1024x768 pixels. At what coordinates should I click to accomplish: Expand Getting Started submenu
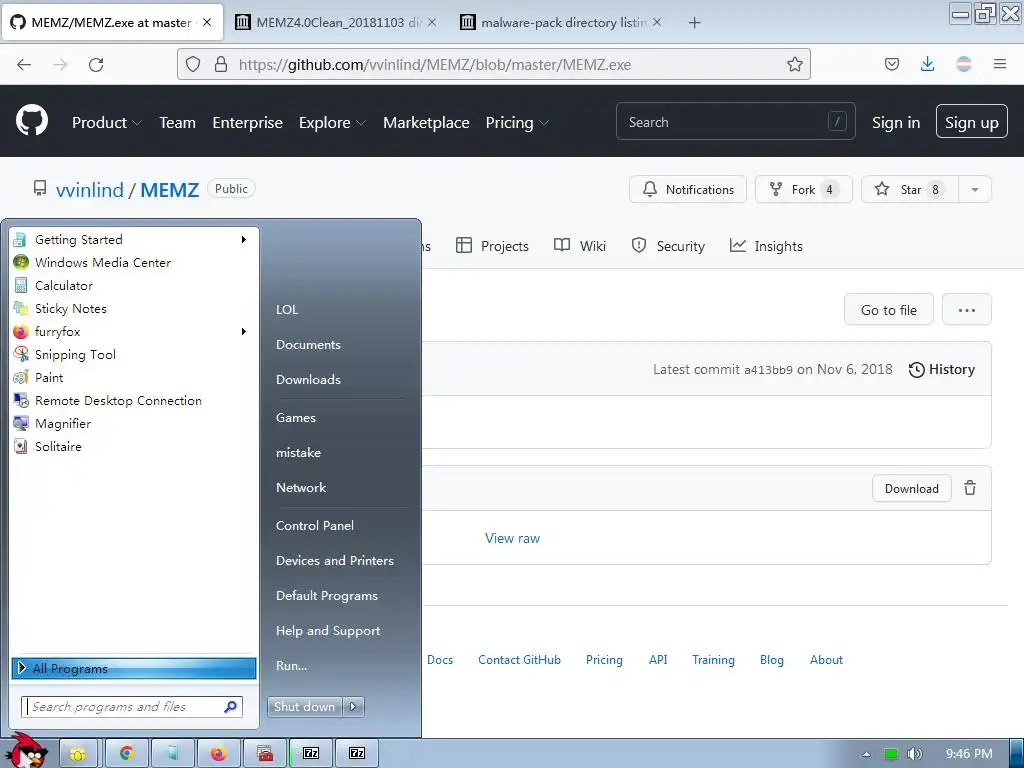pyautogui.click(x=244, y=240)
